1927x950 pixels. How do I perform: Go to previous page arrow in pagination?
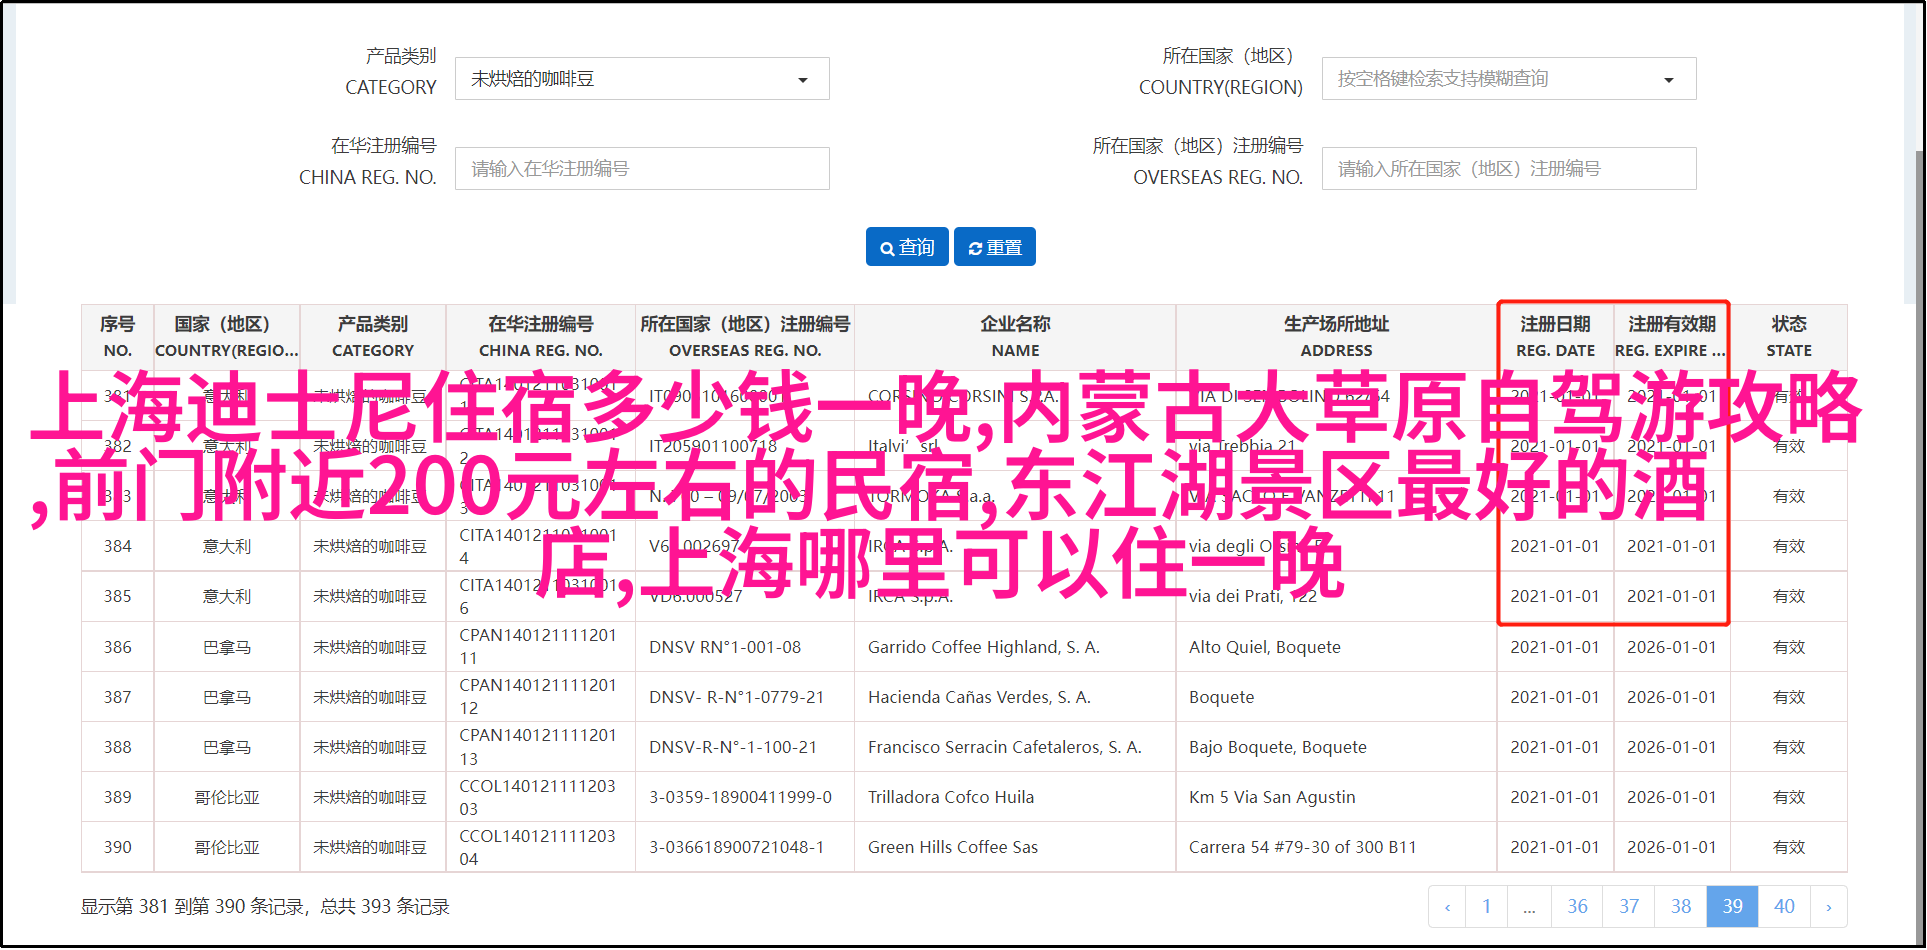tap(1447, 907)
